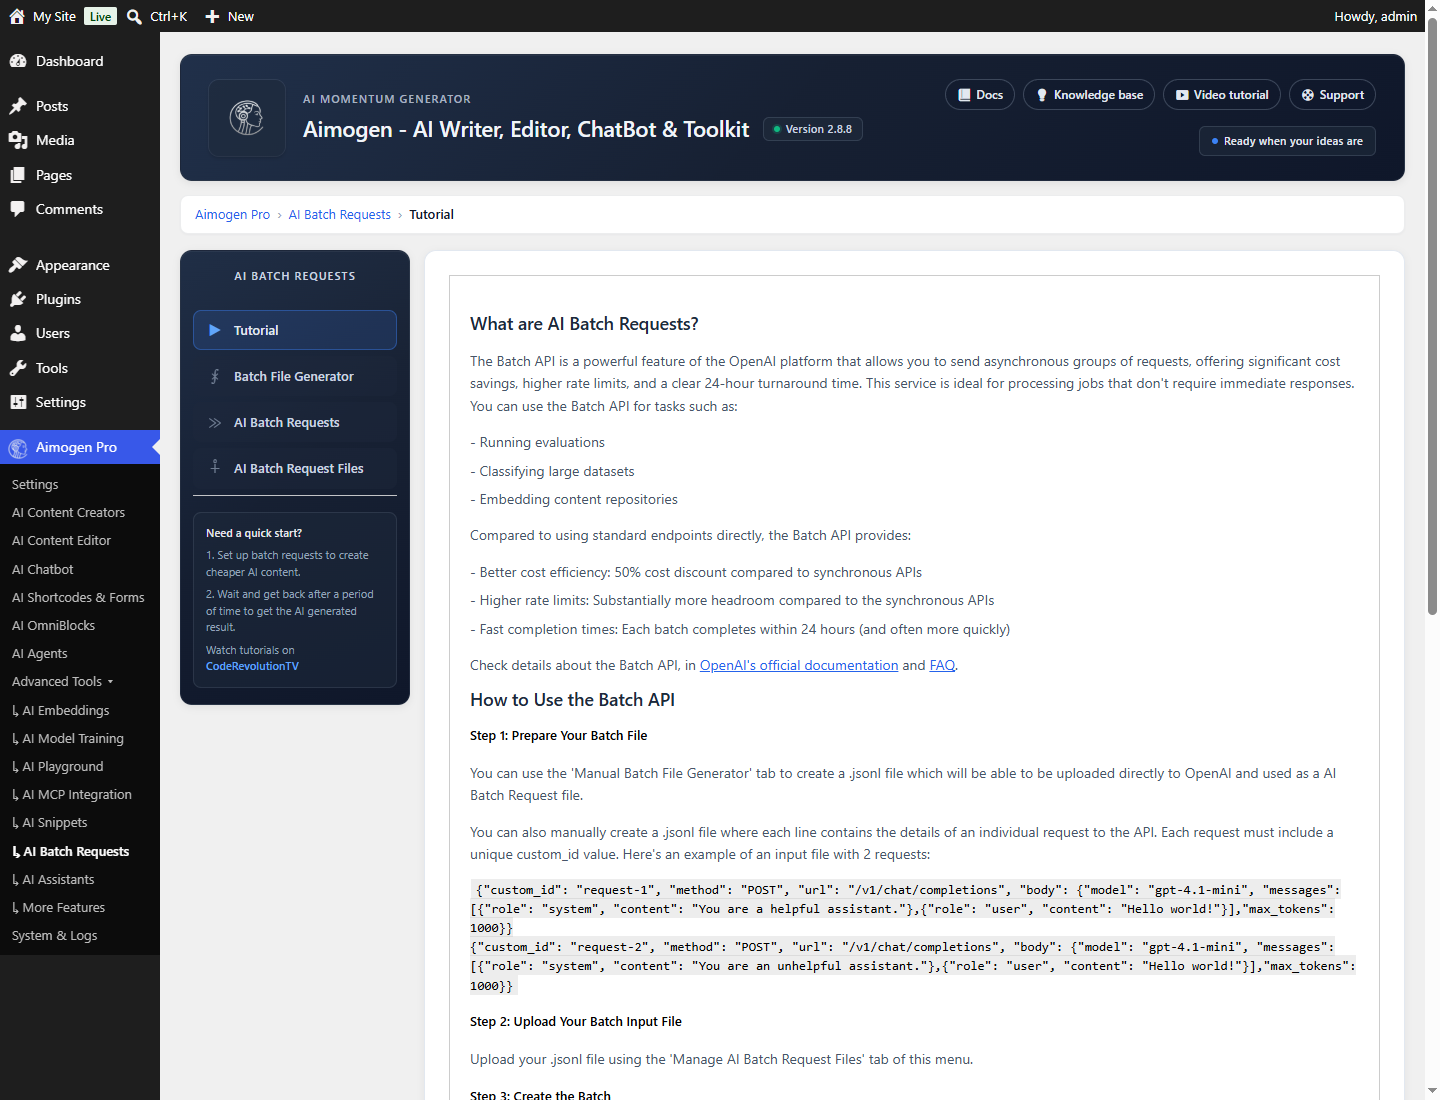Click the plus icon beside New
This screenshot has width=1440, height=1100.
212,16
